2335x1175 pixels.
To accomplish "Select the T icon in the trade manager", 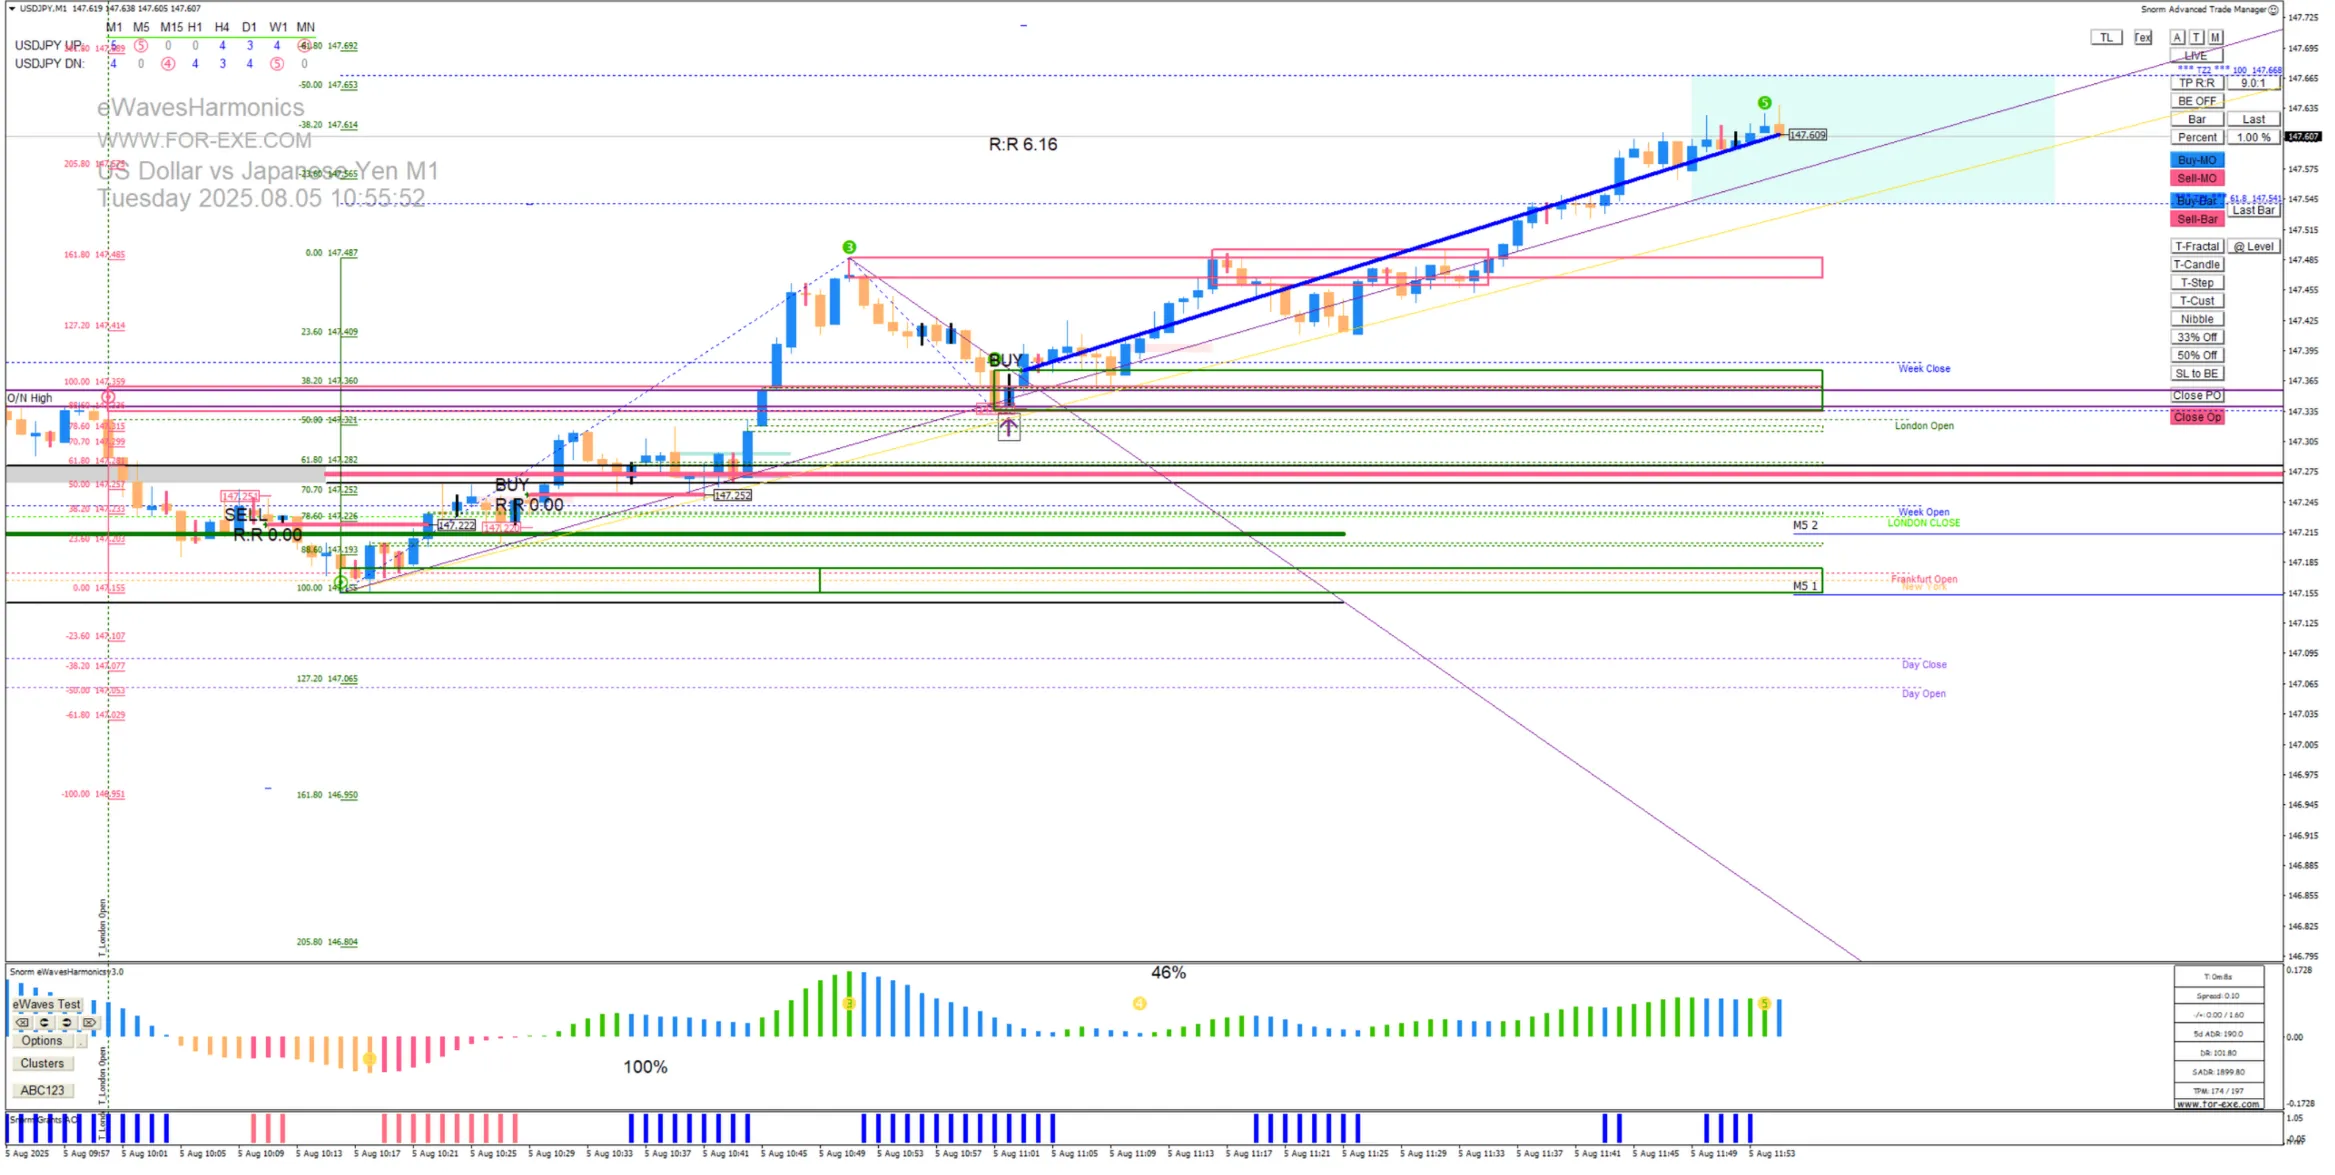I will click(x=2196, y=36).
